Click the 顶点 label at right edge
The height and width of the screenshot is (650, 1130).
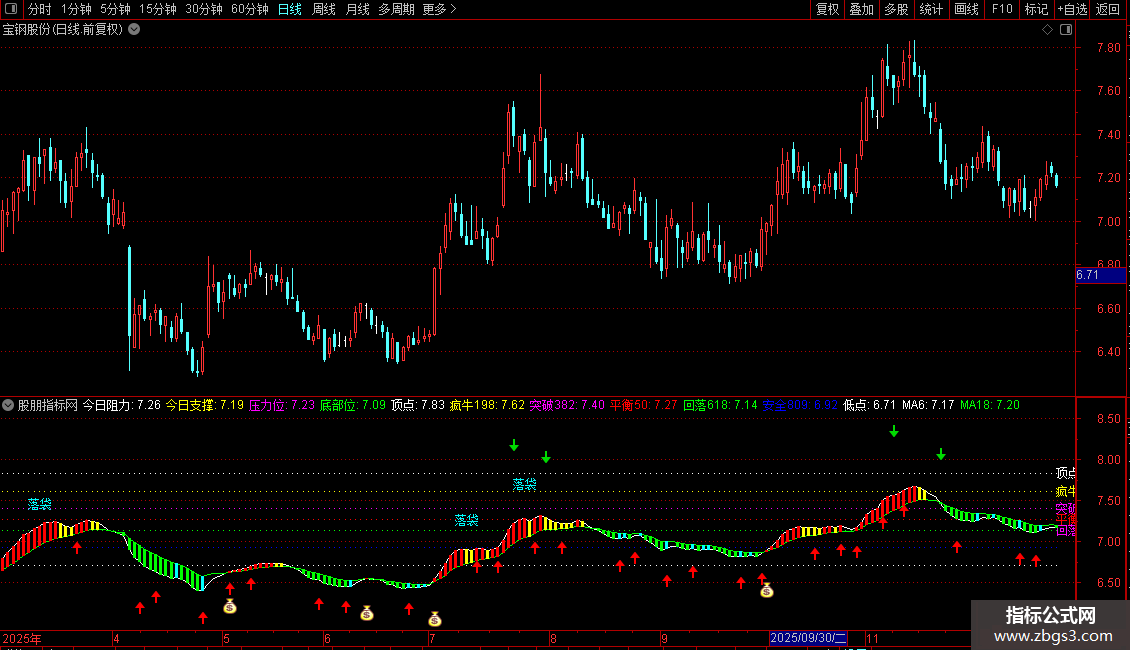1066,473
